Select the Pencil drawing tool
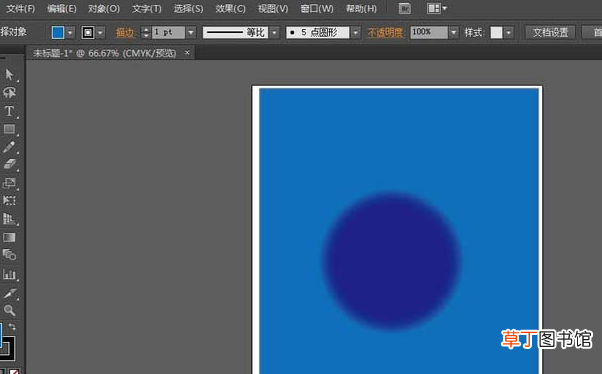The image size is (602, 374). pyautogui.click(x=9, y=147)
